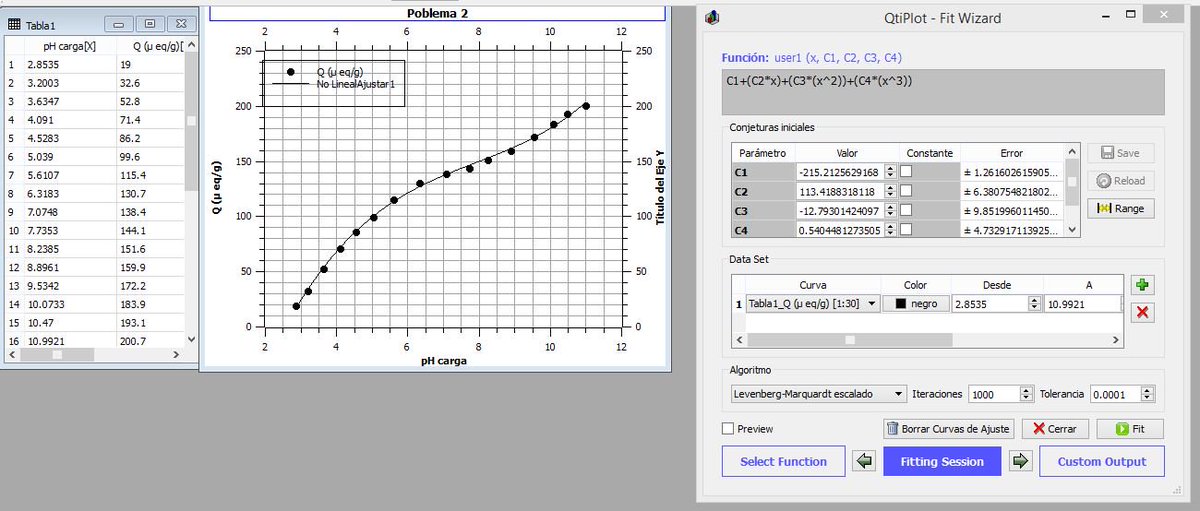The image size is (1200, 511).
Task: Open the Fitting Session page
Action: [x=942, y=461]
